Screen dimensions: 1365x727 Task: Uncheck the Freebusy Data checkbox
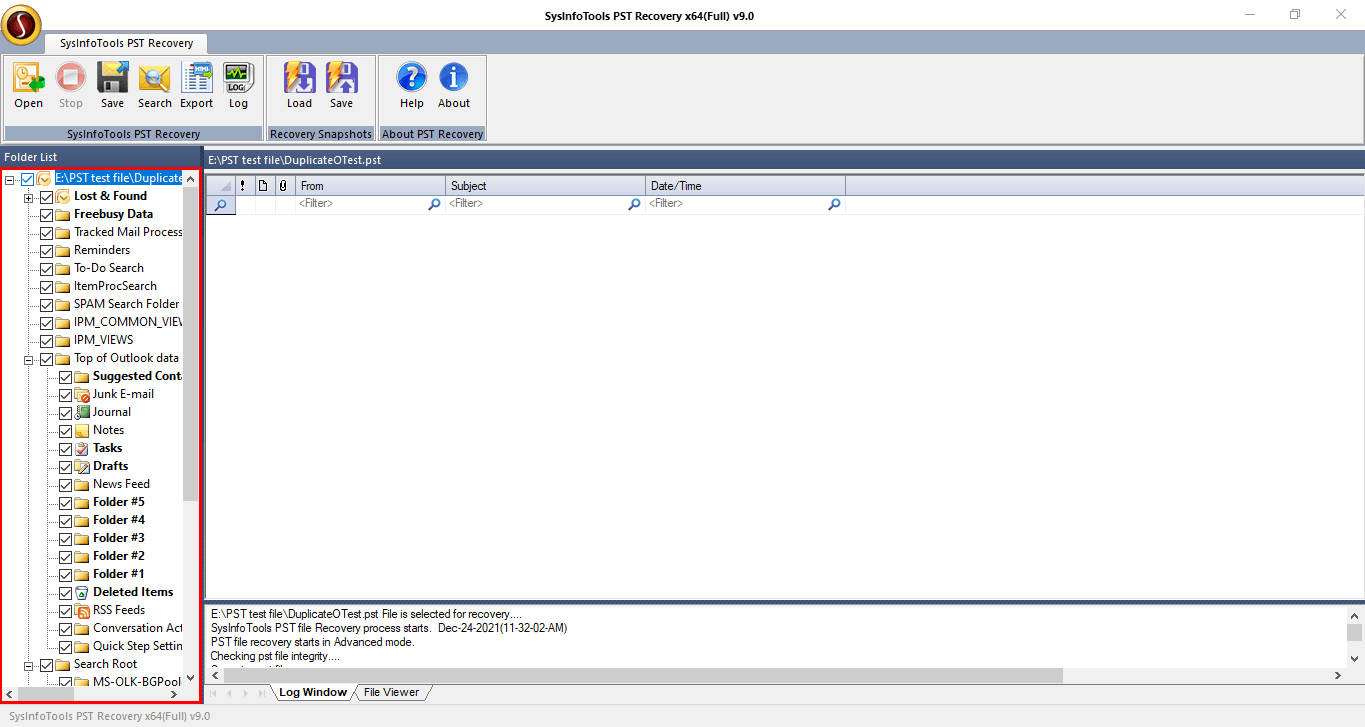(x=46, y=214)
